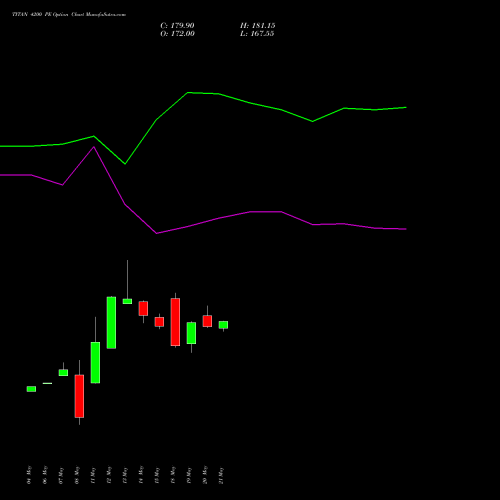Select the 14 May red candlestick
This screenshot has width=500, height=500.
click(143, 308)
